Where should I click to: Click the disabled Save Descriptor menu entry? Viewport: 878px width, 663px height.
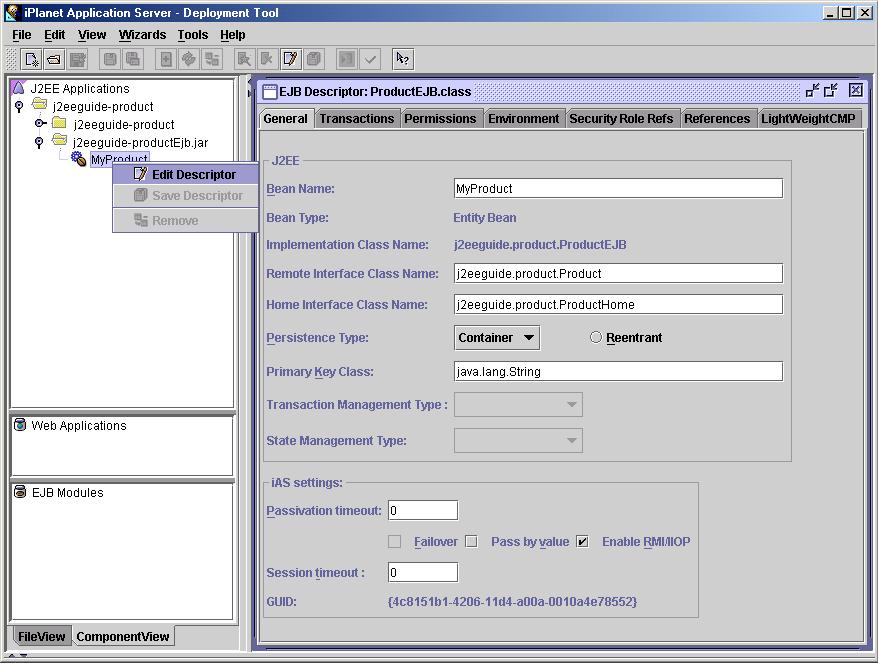(x=185, y=195)
